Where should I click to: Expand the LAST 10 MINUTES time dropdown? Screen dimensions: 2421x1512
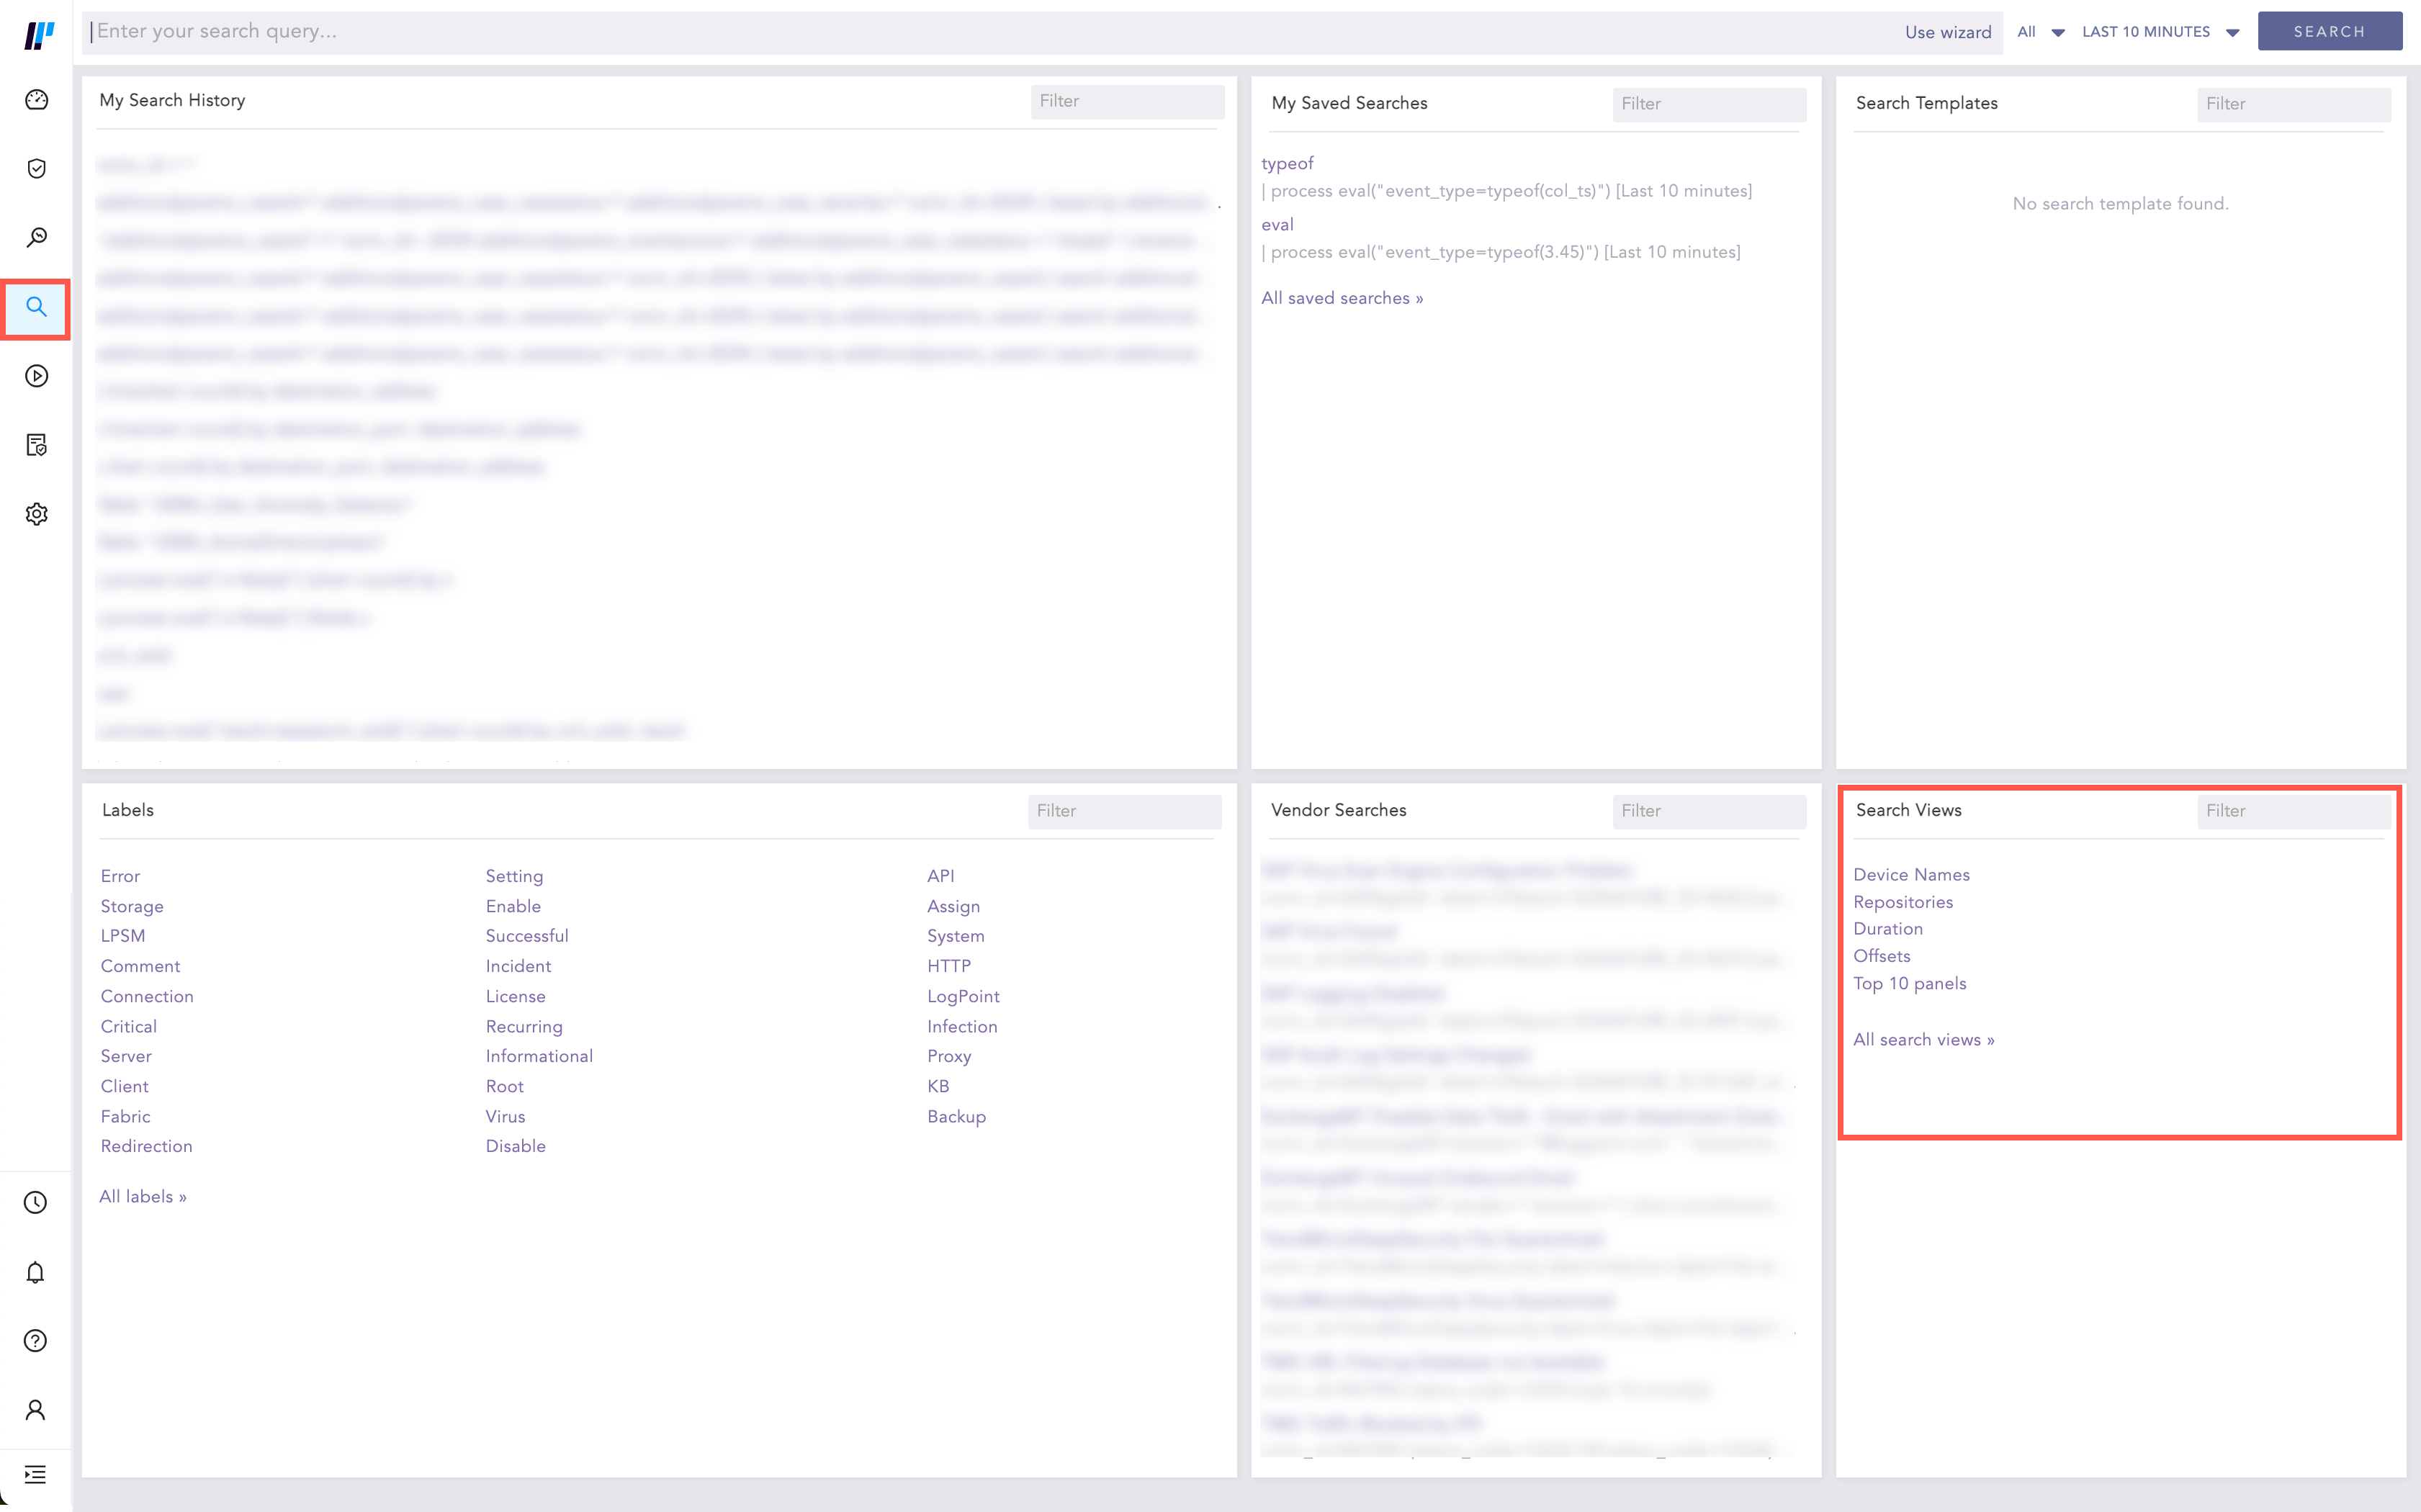pyautogui.click(x=2160, y=31)
